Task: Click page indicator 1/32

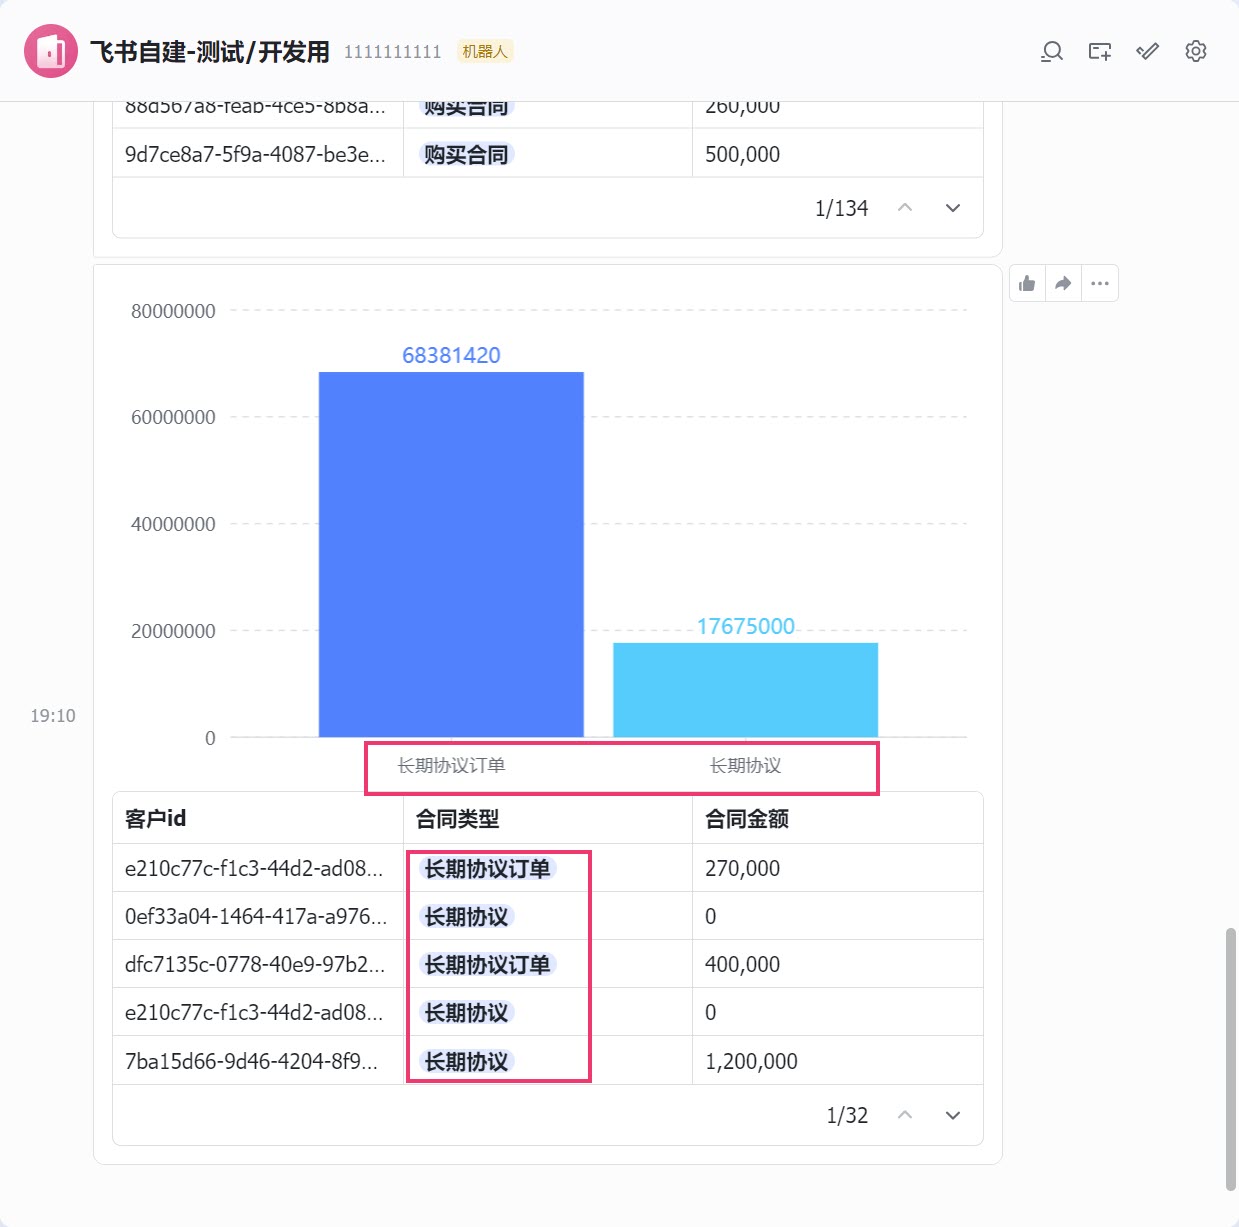Action: tap(847, 1115)
